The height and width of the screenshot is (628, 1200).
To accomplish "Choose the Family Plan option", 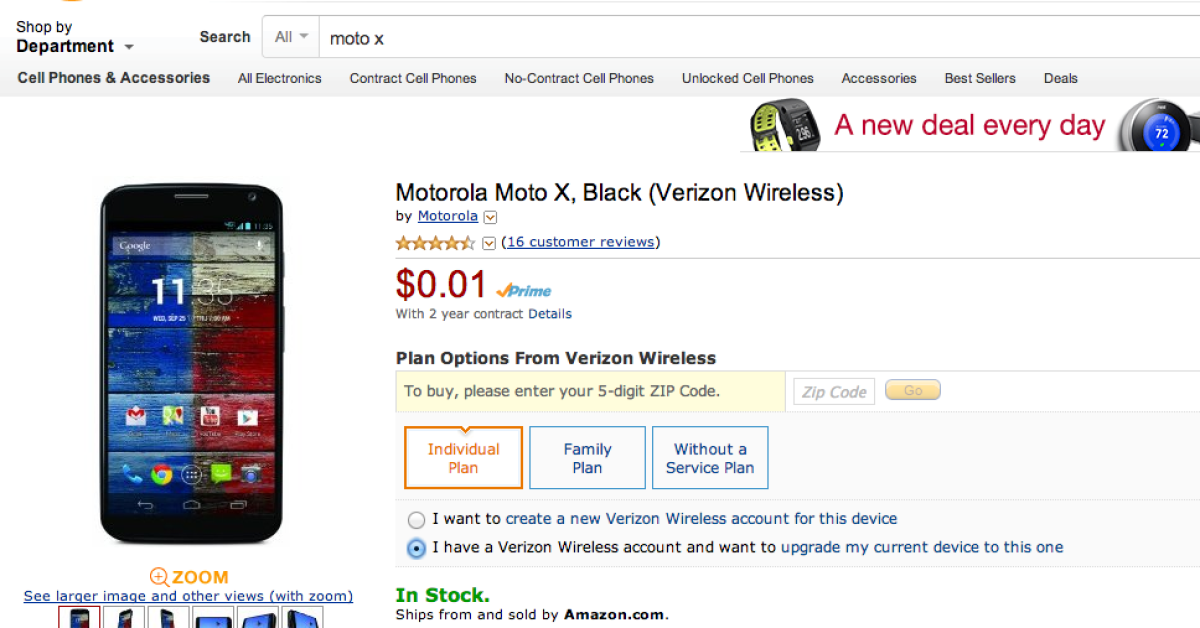I will pos(587,458).
